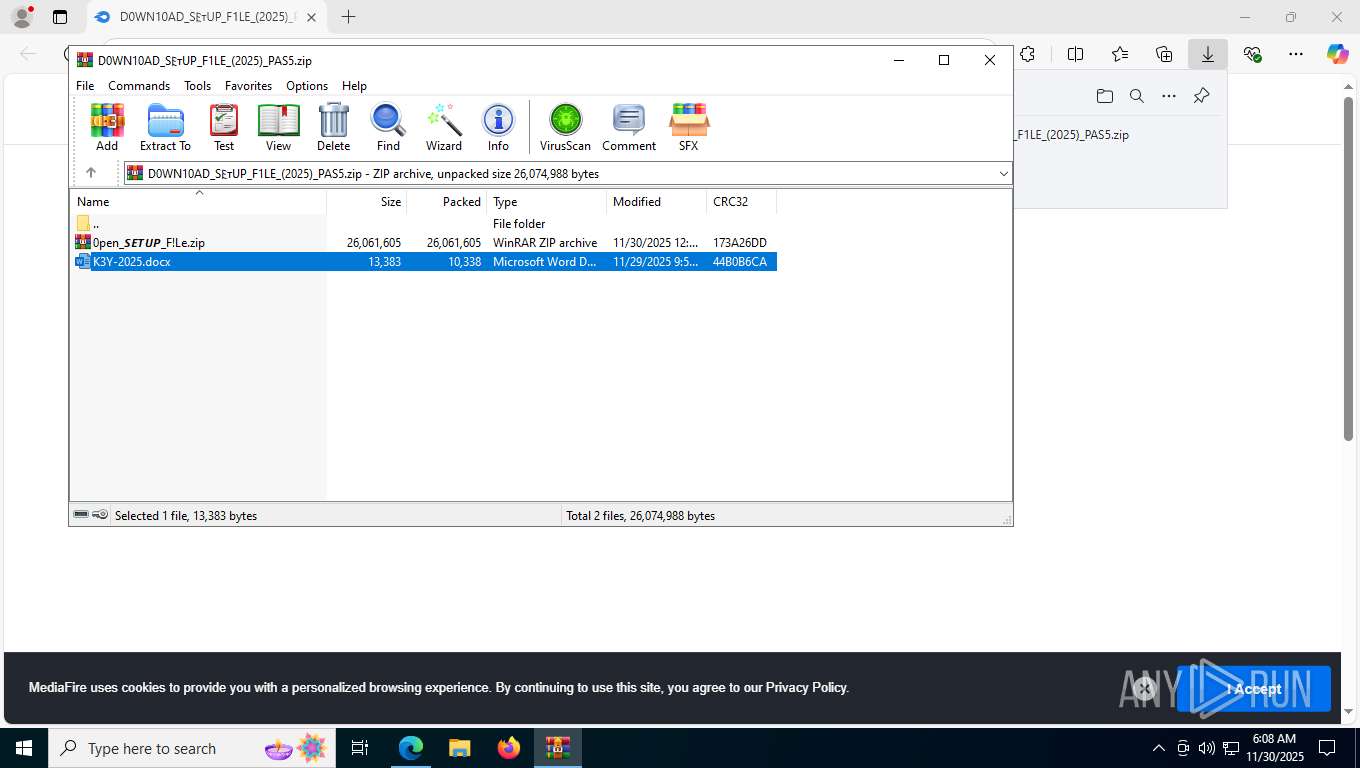This screenshot has height=768, width=1360.
Task: Start VirusScan on the archive
Action: [565, 127]
